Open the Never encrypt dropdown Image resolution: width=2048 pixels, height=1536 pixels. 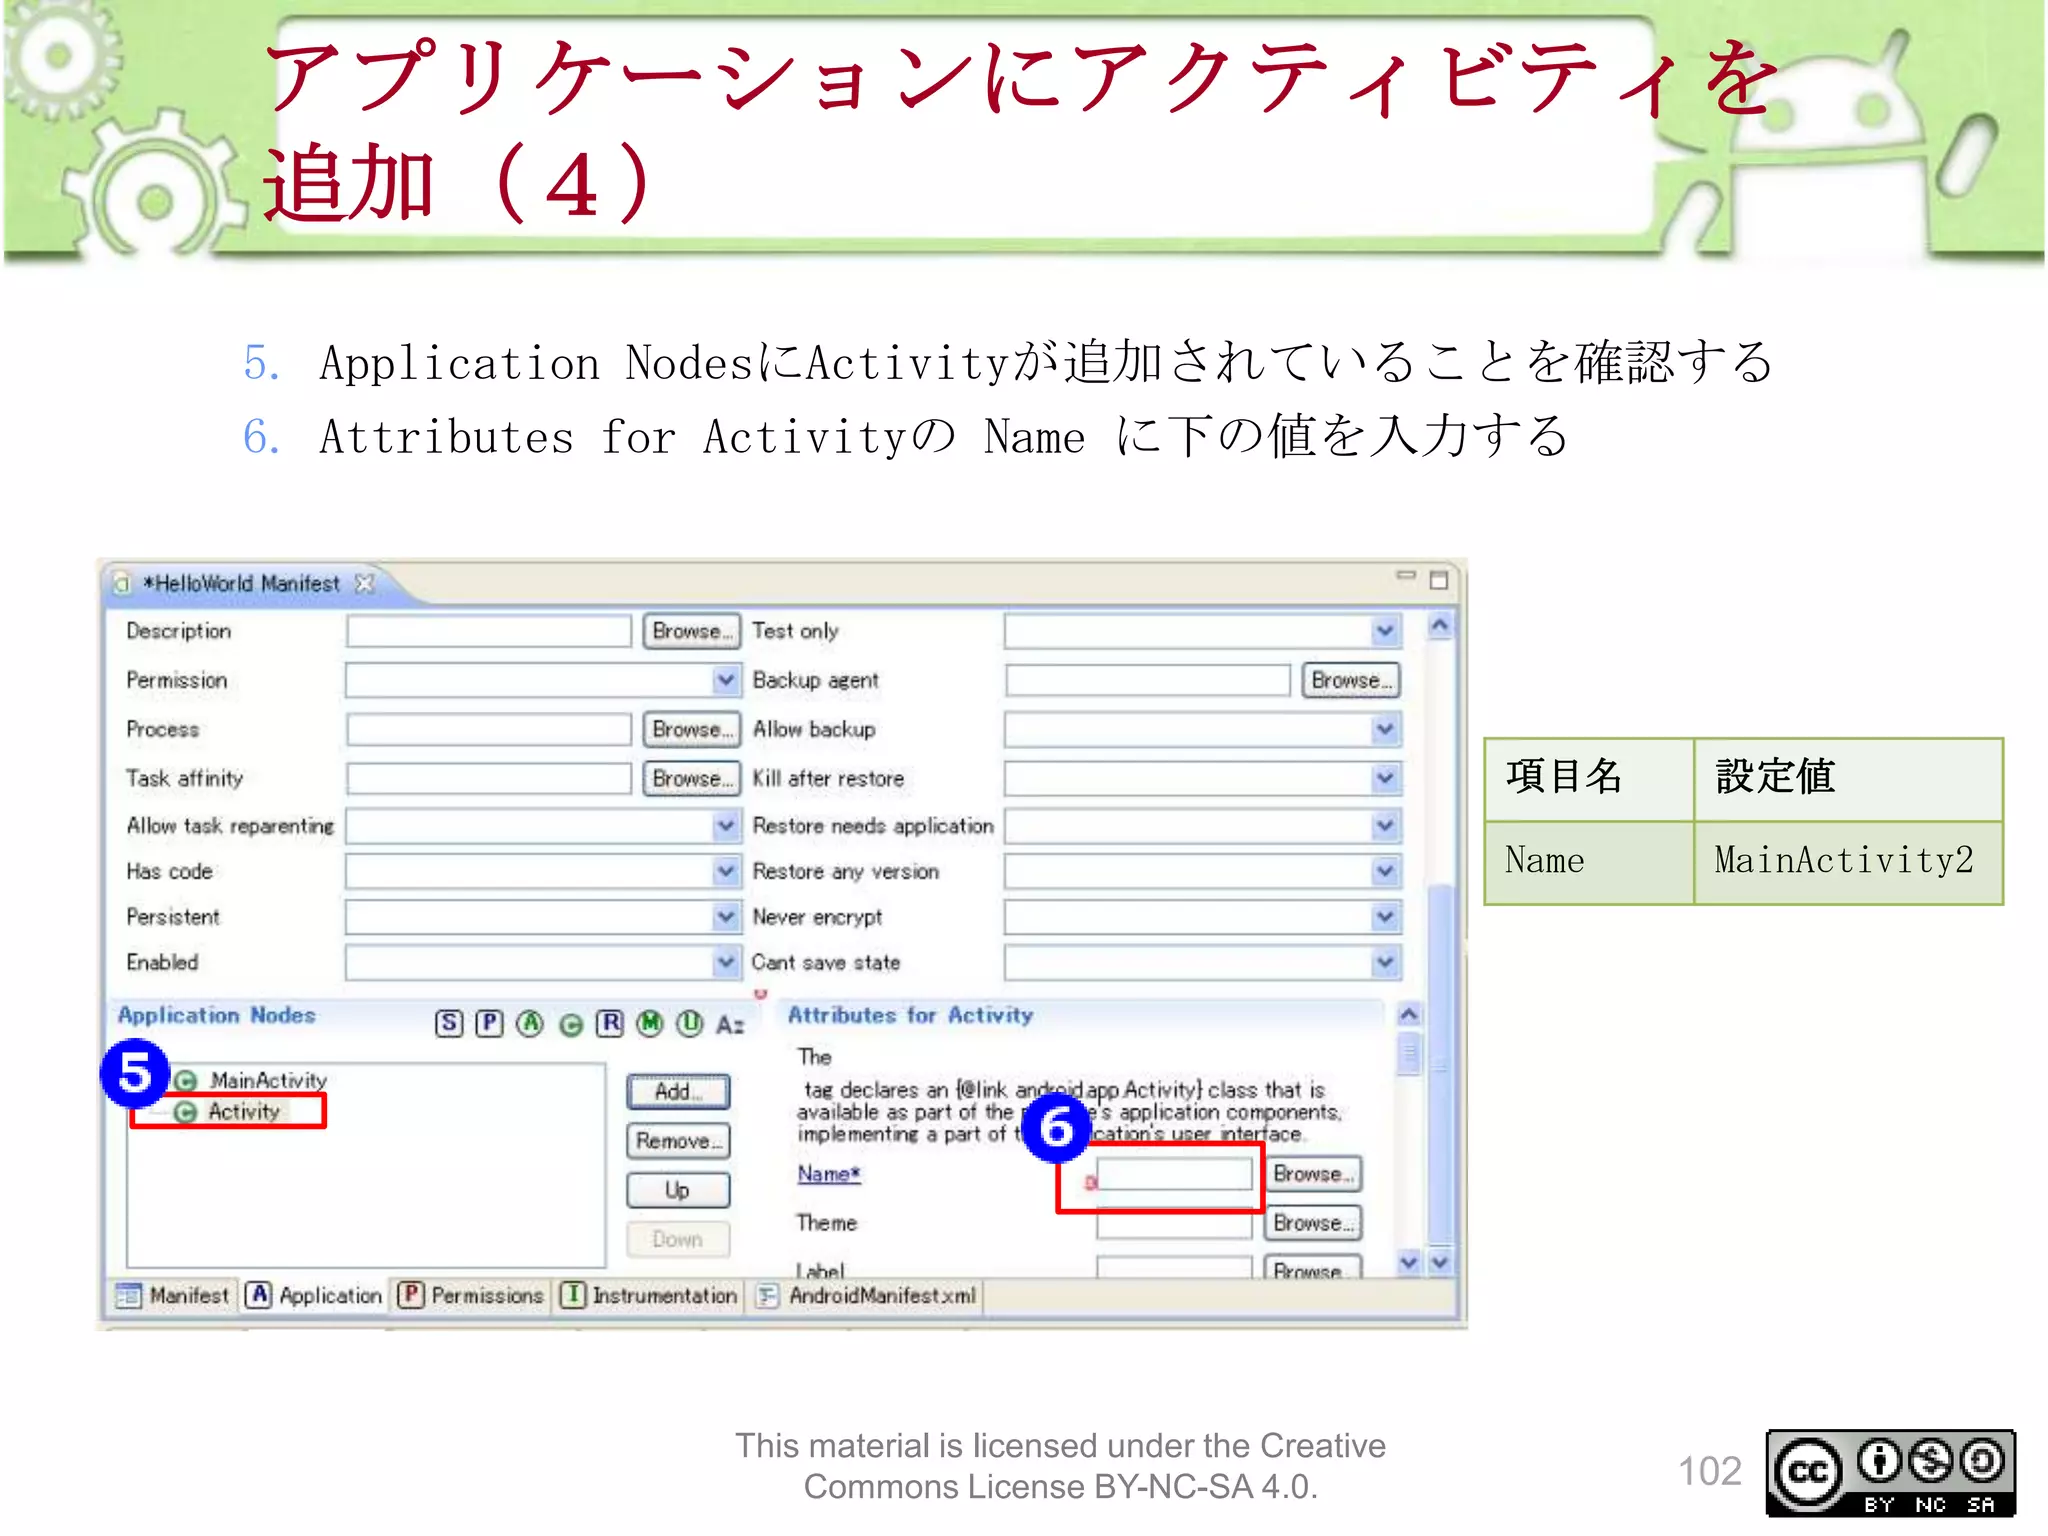click(1385, 917)
